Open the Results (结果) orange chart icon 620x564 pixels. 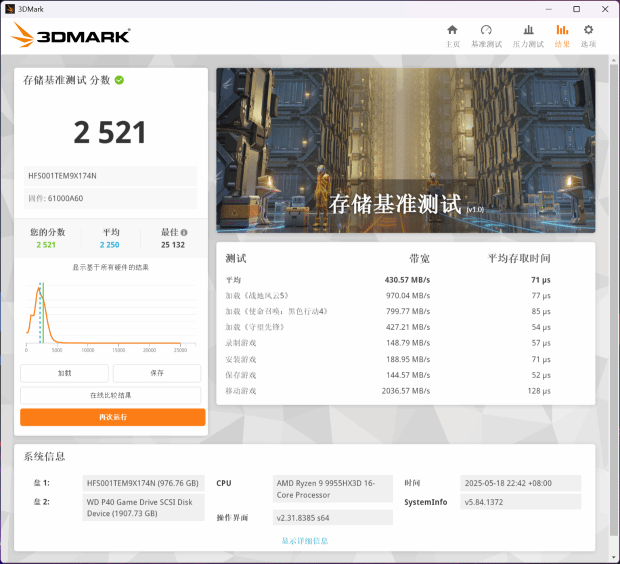562,30
